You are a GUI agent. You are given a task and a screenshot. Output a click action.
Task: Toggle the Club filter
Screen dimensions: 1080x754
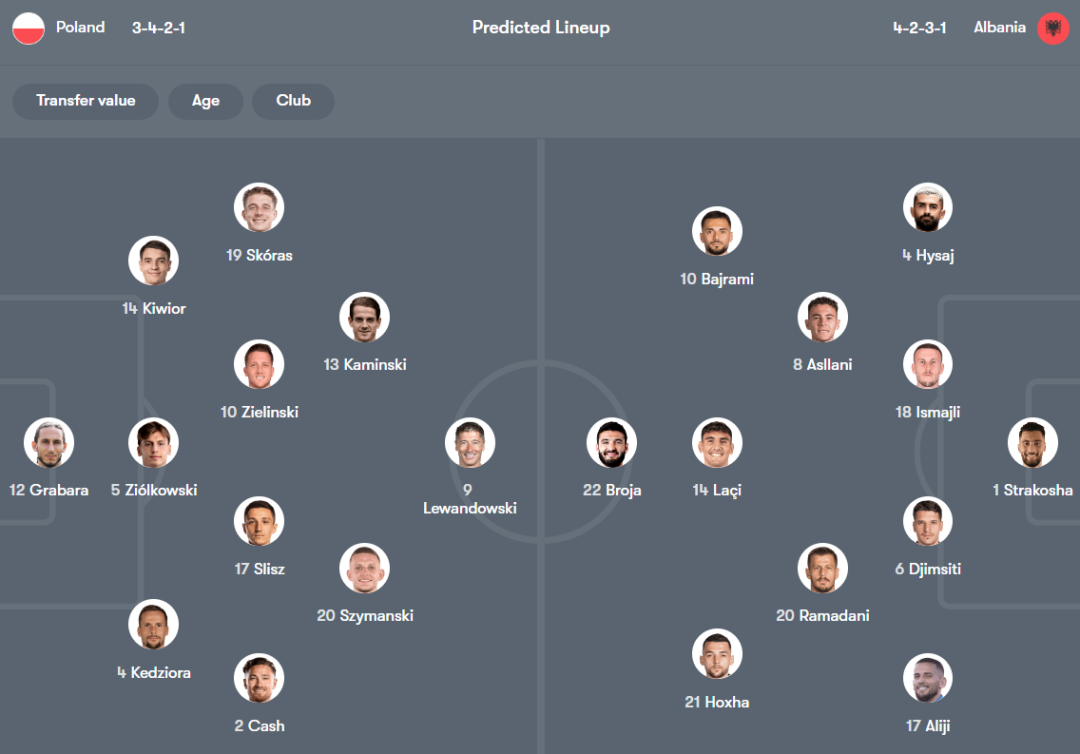pyautogui.click(x=293, y=101)
